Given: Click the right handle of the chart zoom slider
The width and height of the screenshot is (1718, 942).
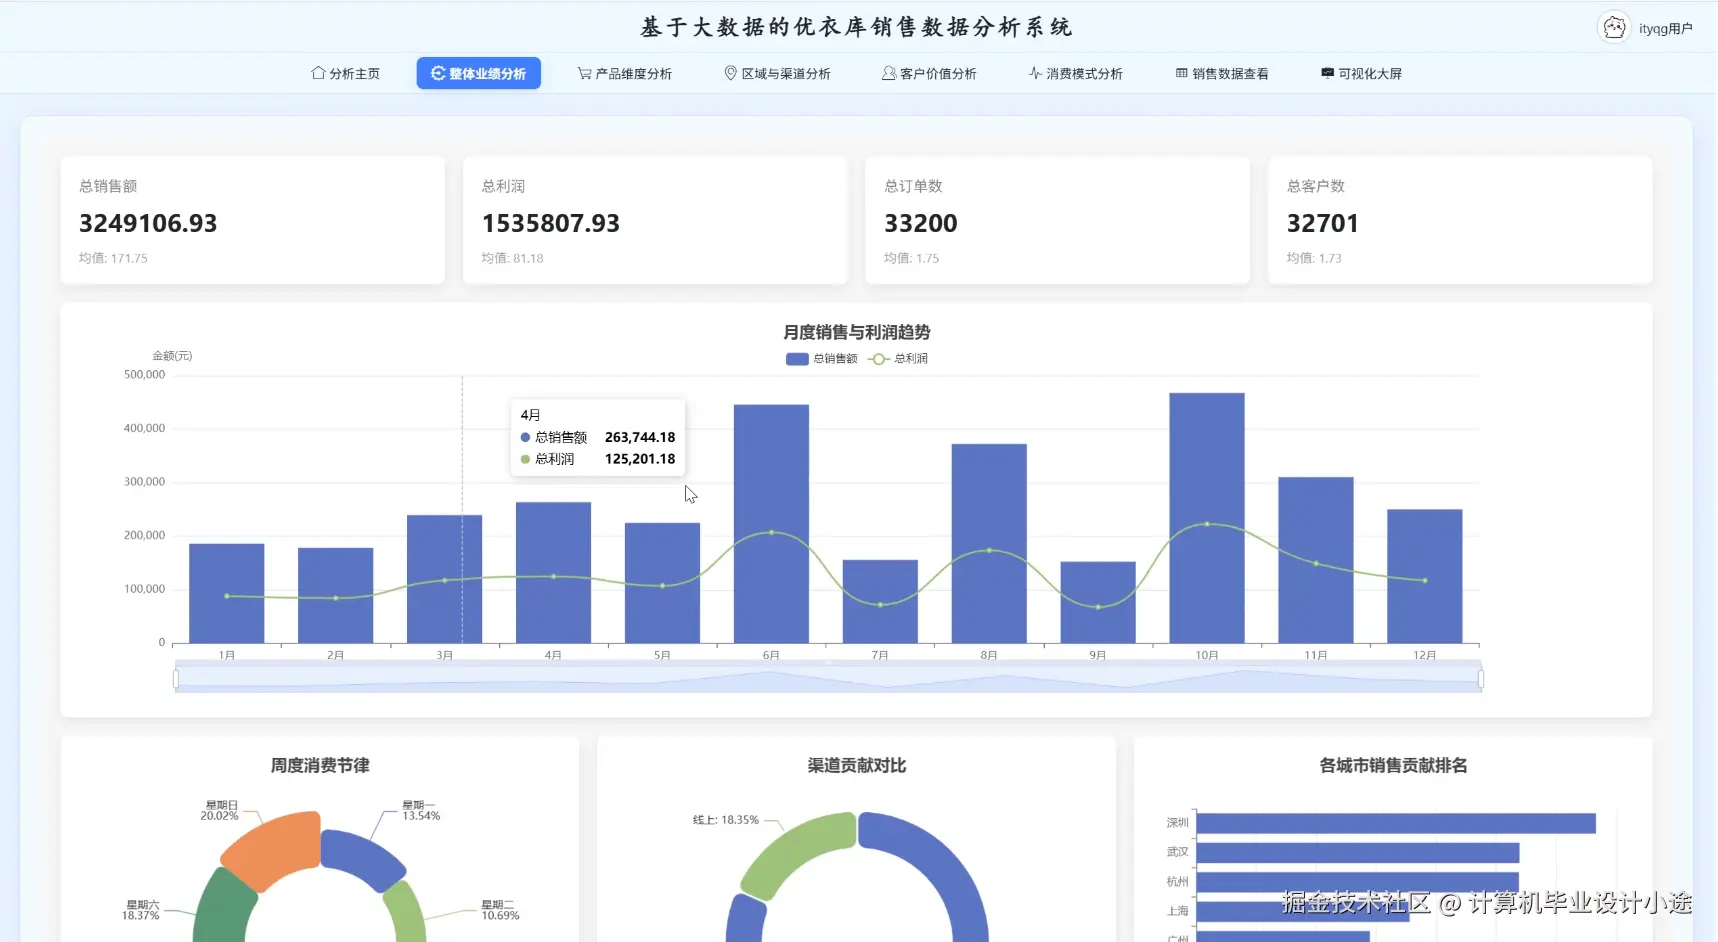Looking at the screenshot, I should [x=1480, y=679].
